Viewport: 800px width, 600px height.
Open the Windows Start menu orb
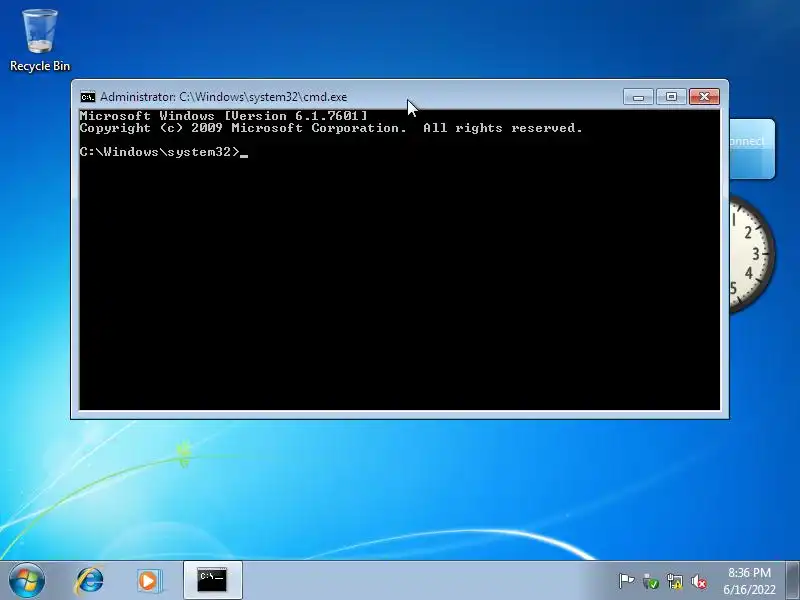[27, 580]
